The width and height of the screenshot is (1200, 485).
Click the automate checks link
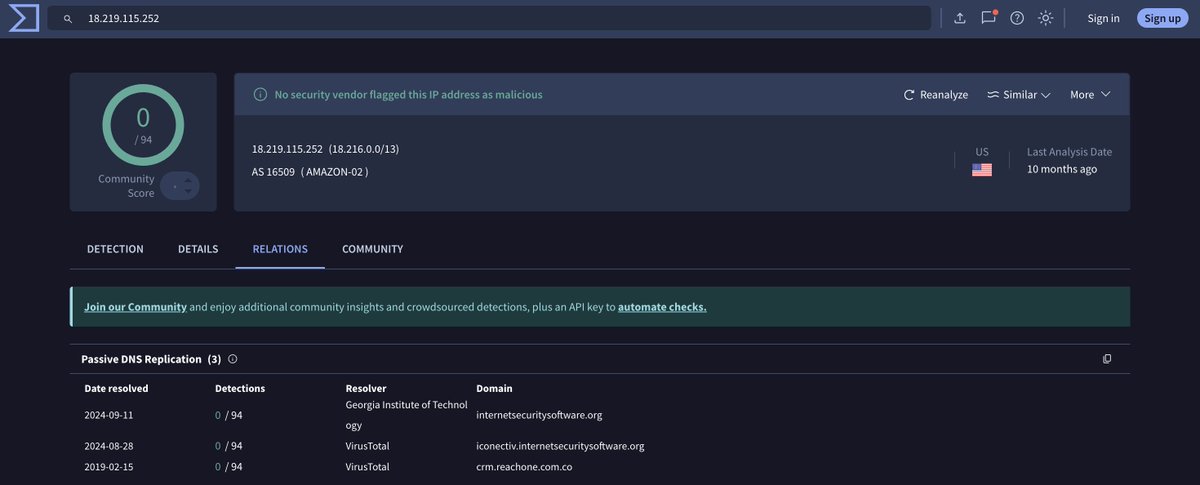pyautogui.click(x=662, y=307)
